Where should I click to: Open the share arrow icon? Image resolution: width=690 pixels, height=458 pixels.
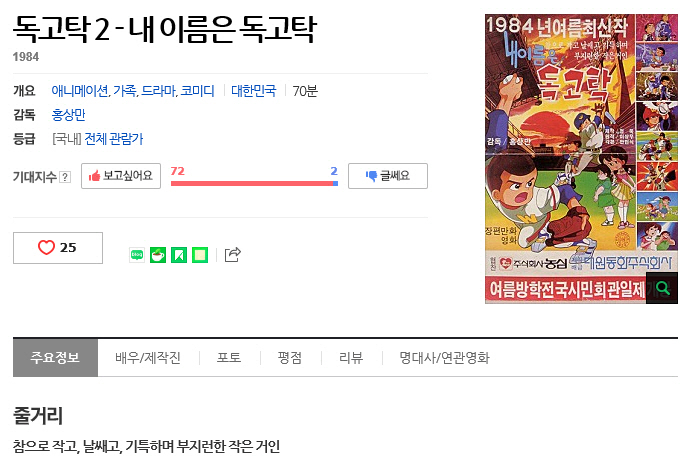click(233, 255)
